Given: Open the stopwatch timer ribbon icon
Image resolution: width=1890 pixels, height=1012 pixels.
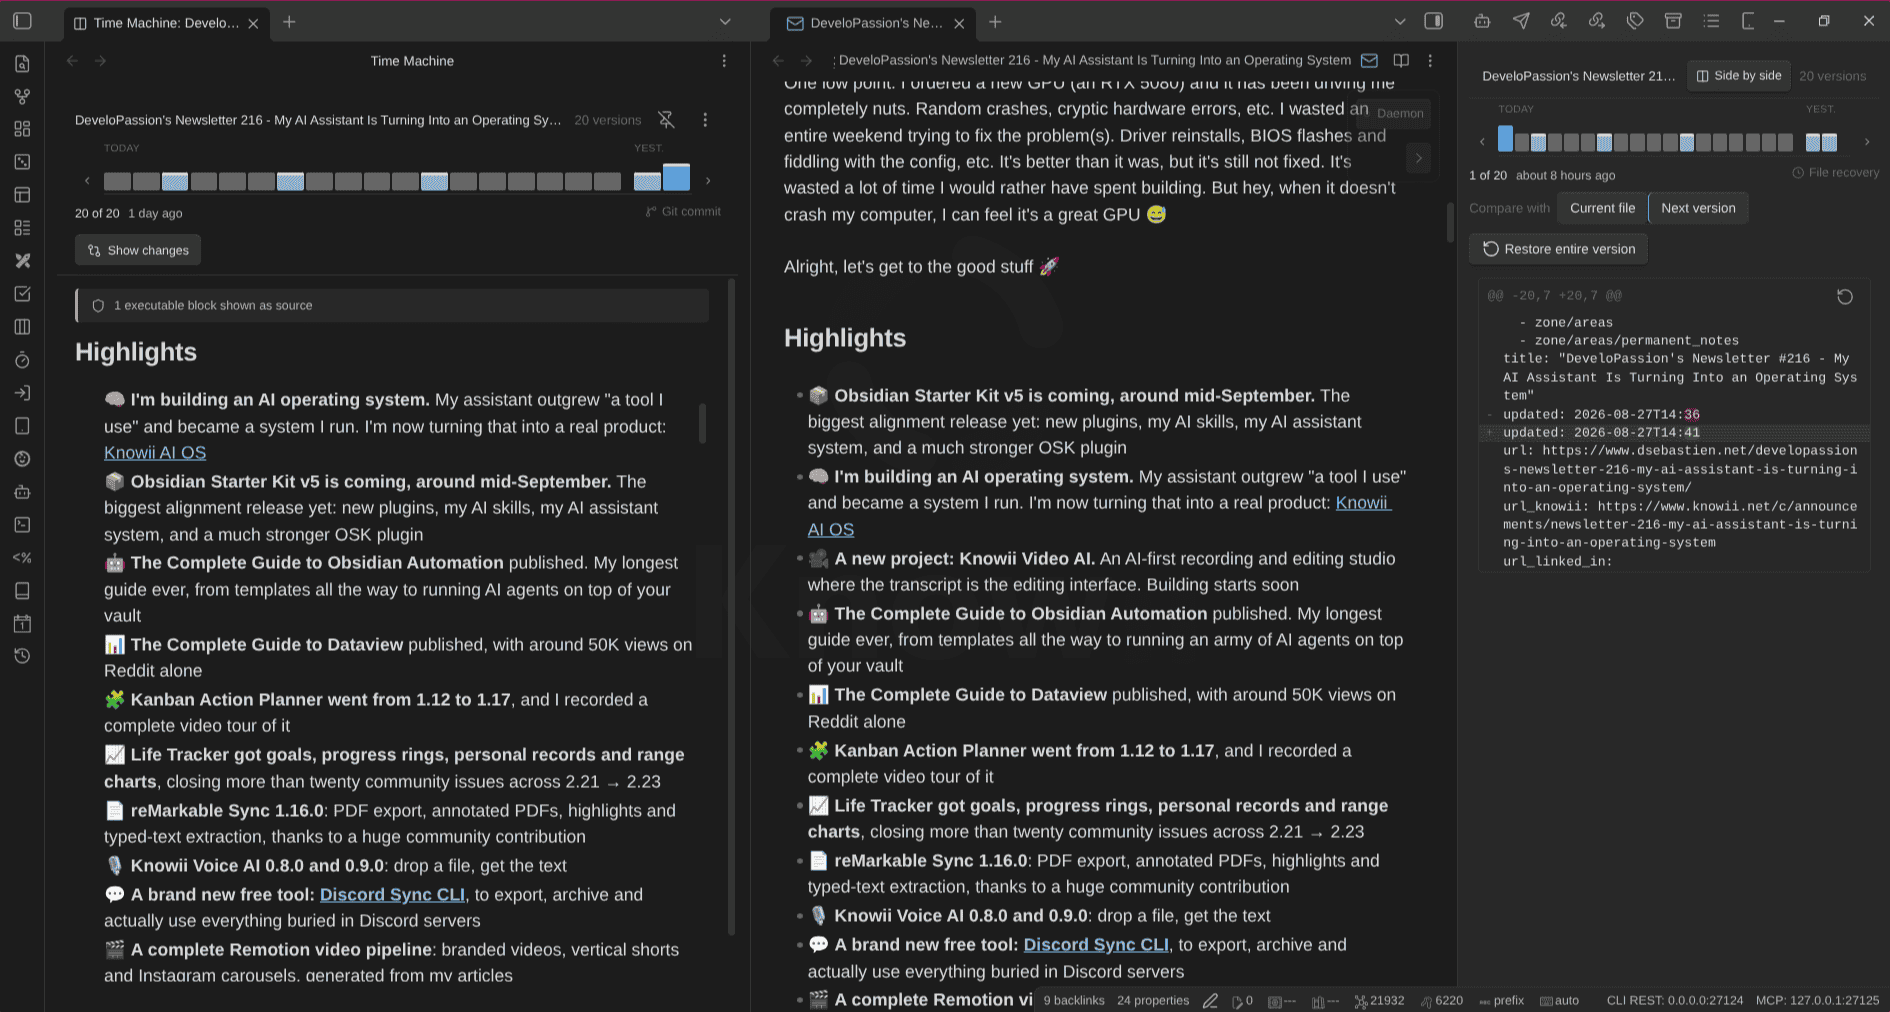Looking at the screenshot, I should tap(22, 360).
